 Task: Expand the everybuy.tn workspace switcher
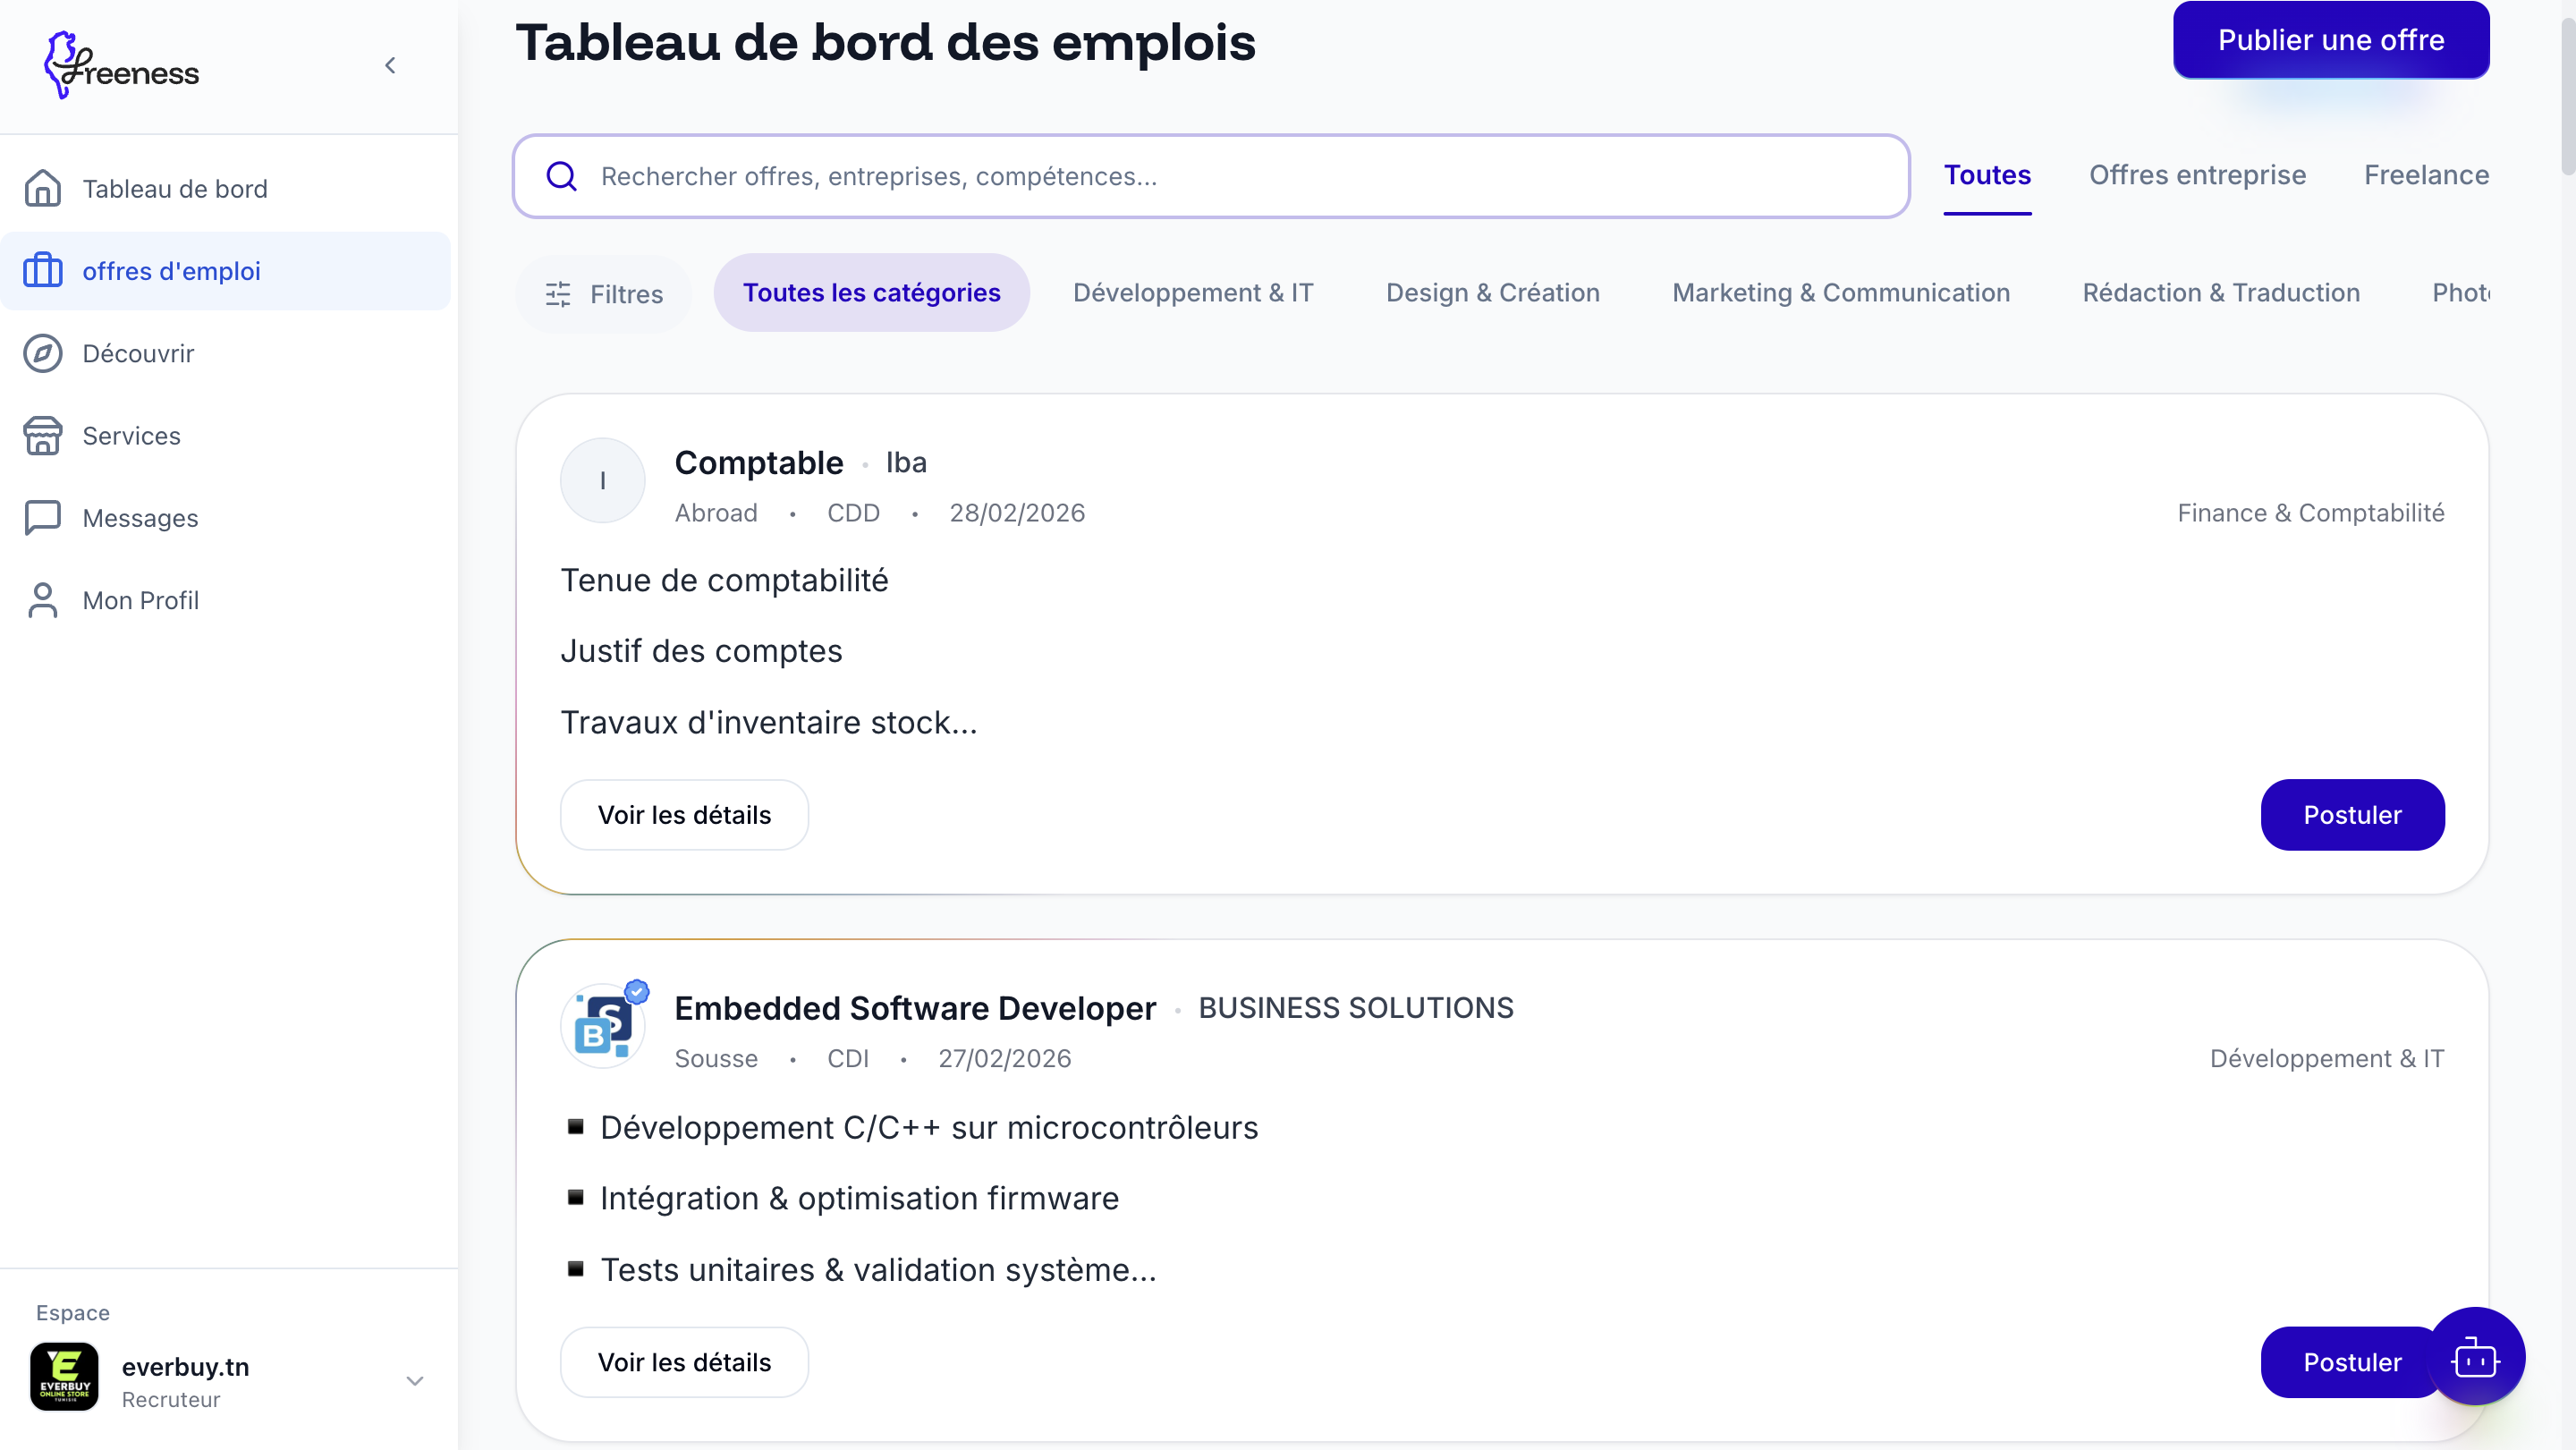pos(414,1381)
